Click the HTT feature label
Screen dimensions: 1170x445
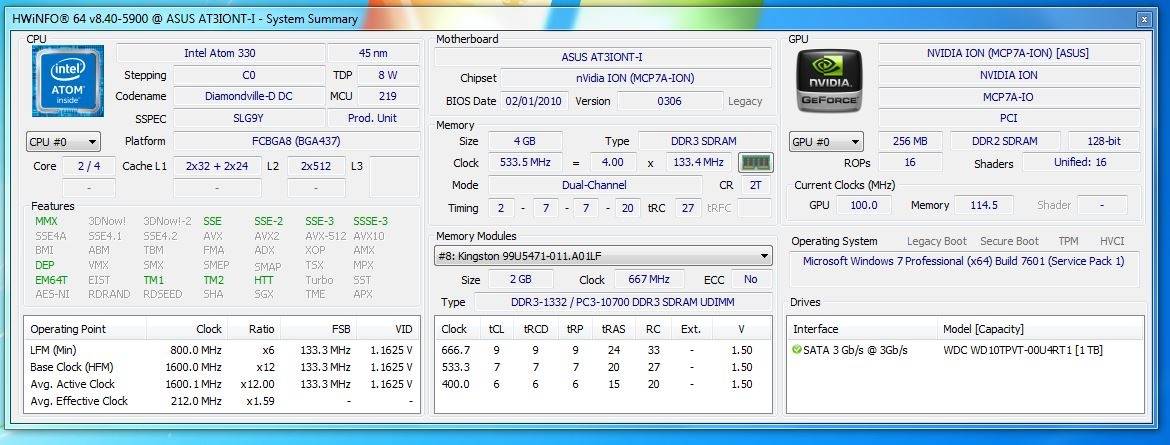pyautogui.click(x=264, y=279)
